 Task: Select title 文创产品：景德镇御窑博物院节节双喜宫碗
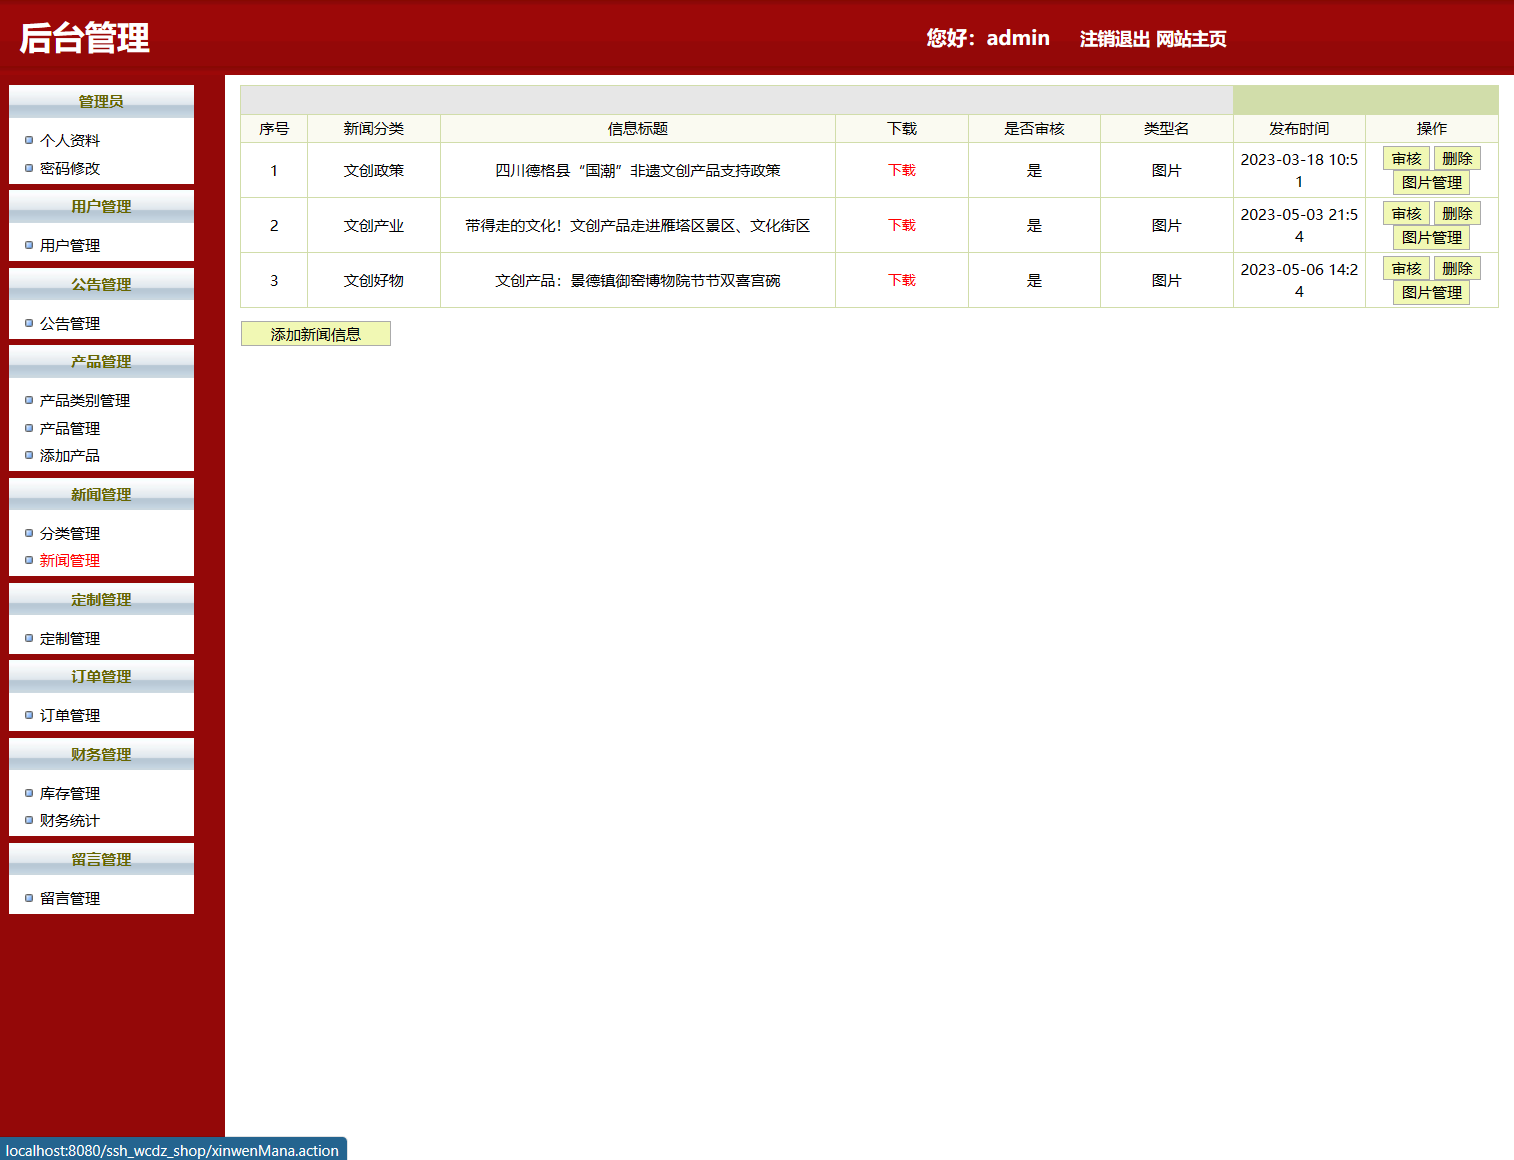[x=638, y=281]
